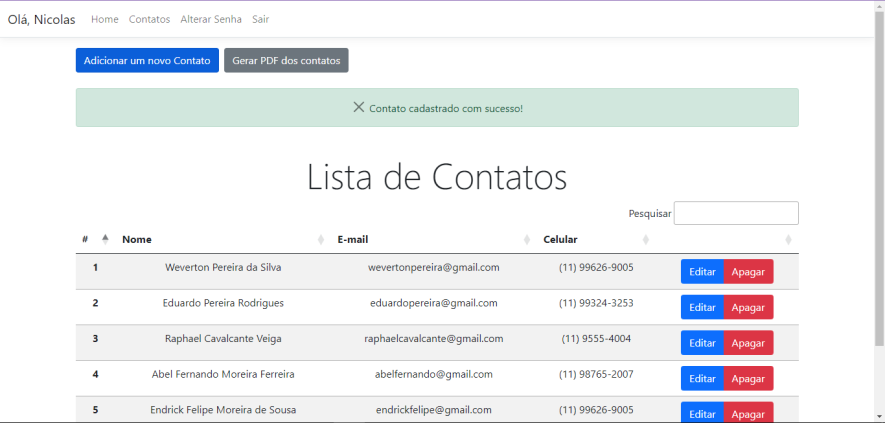
Task: Open Alterar Senha page
Action: pos(211,19)
